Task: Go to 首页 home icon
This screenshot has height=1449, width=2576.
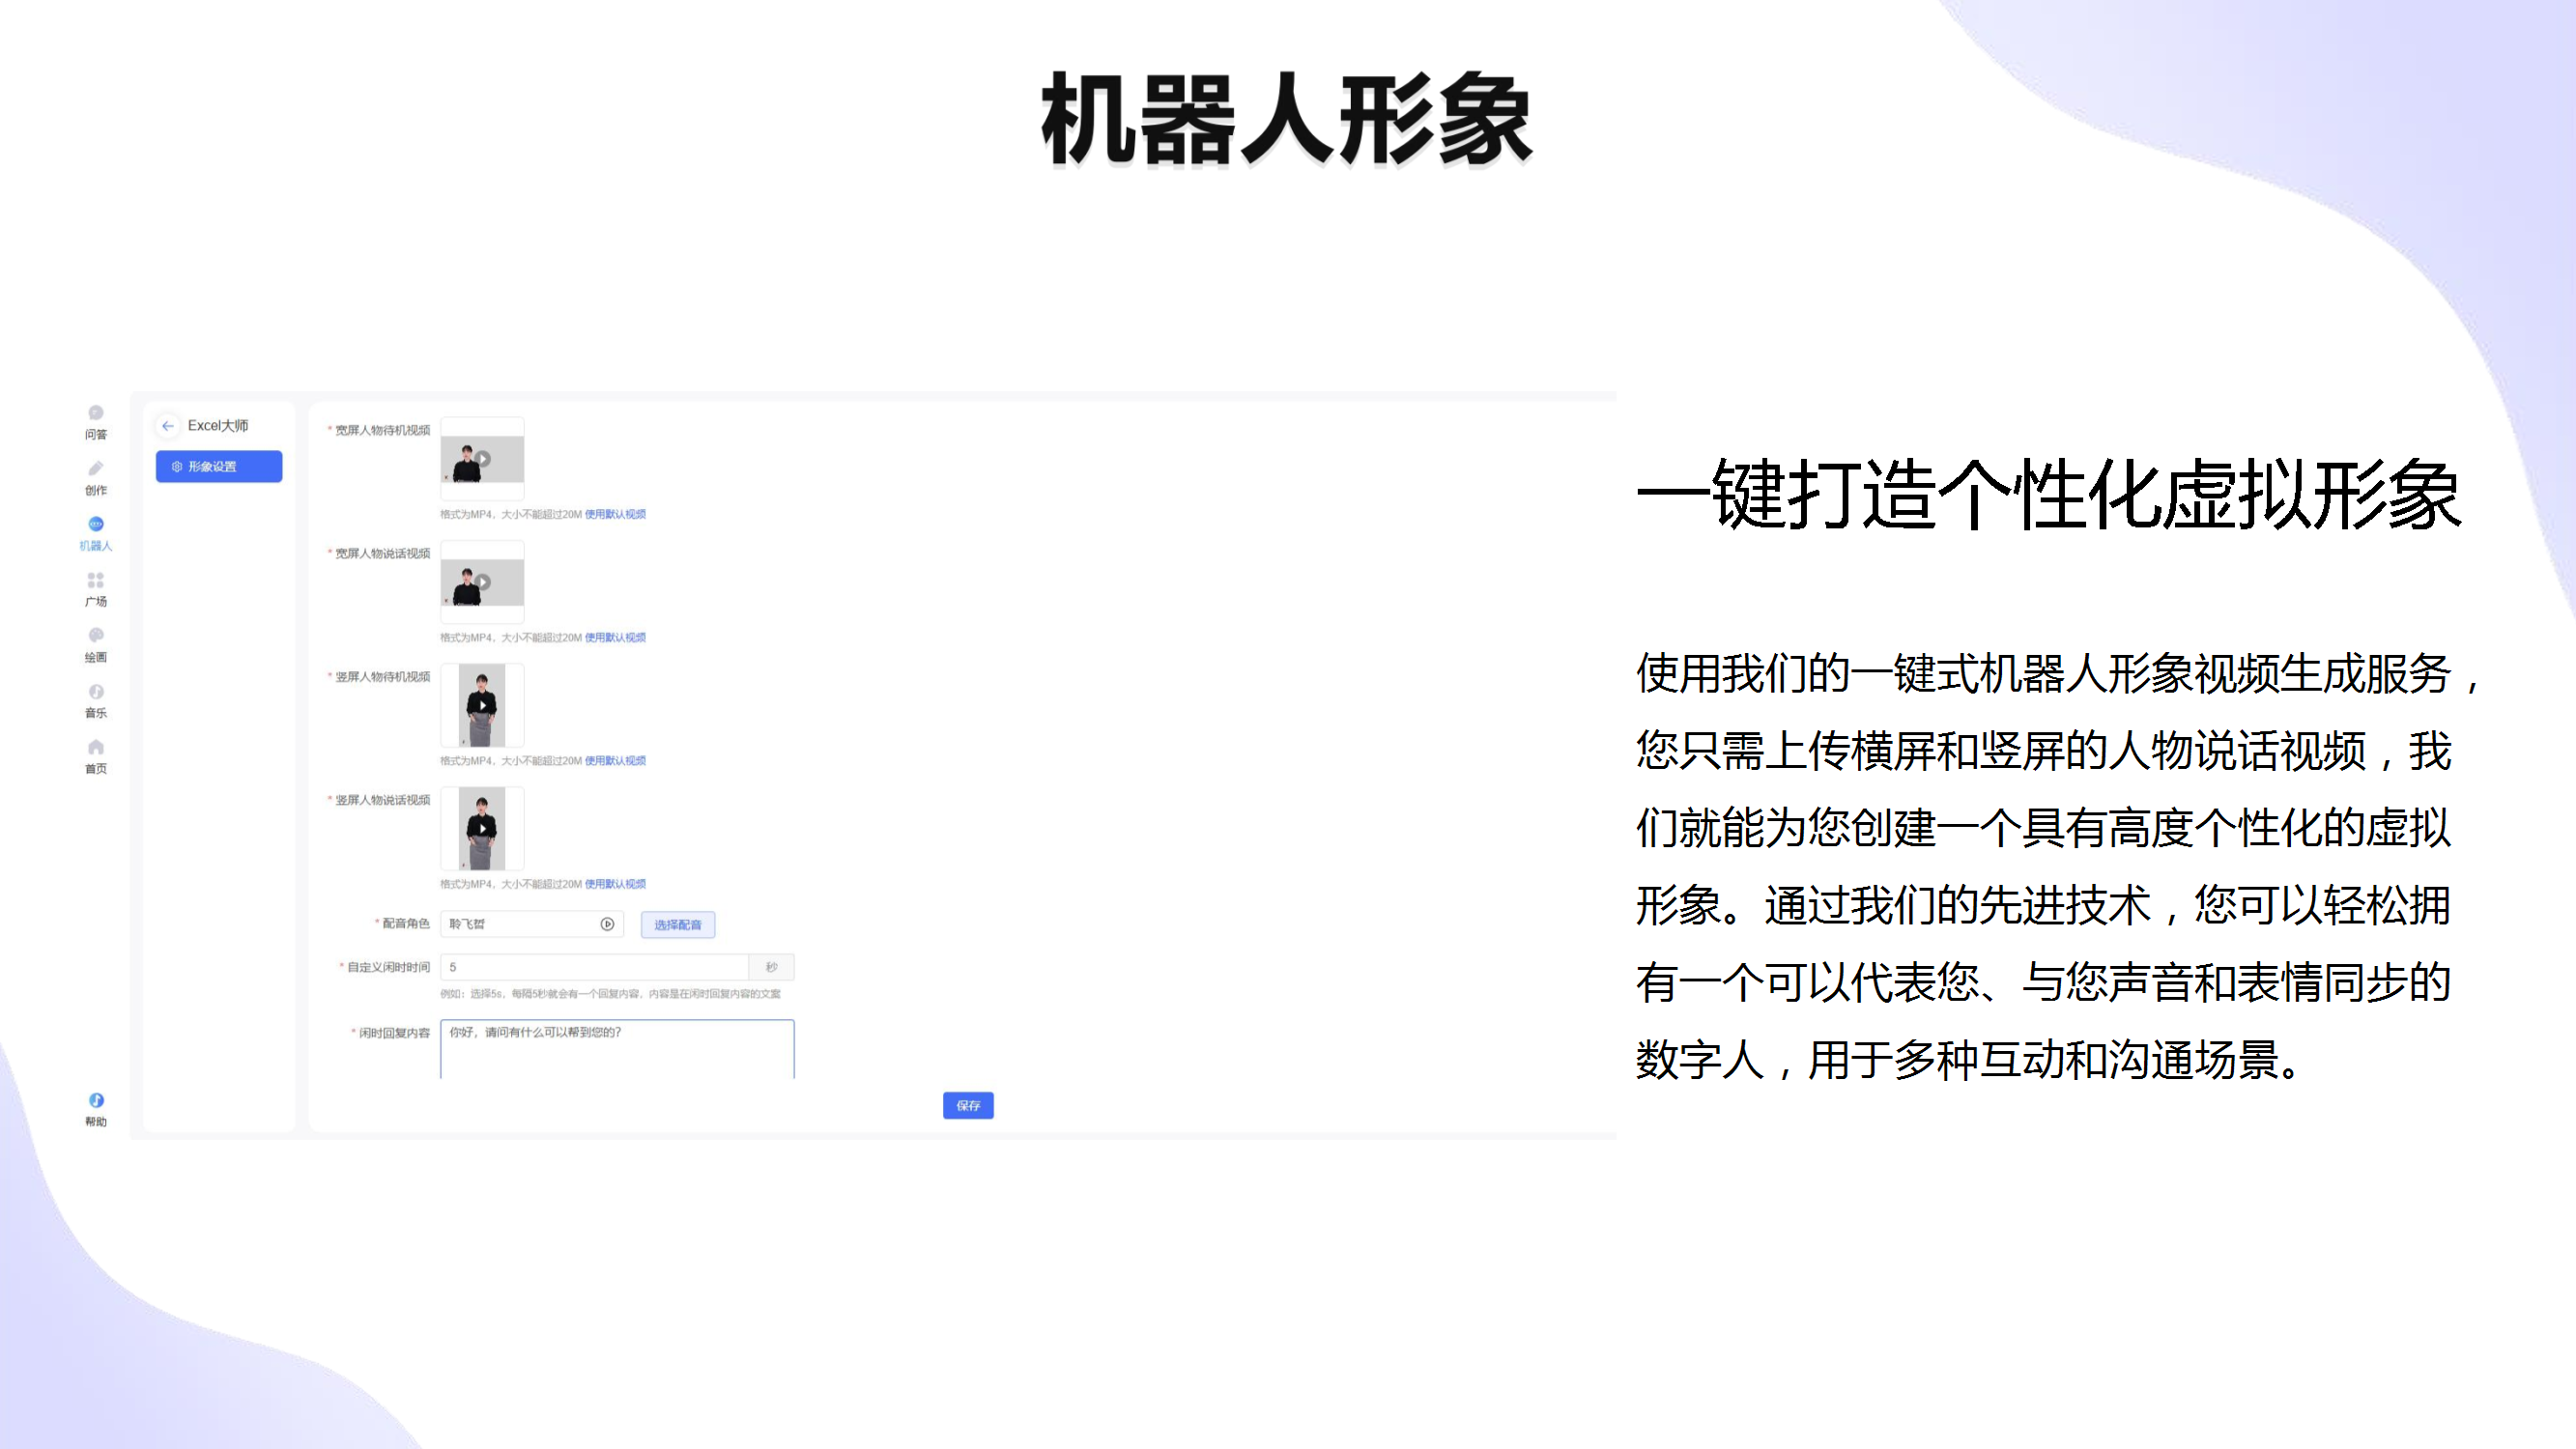Action: tap(96, 756)
